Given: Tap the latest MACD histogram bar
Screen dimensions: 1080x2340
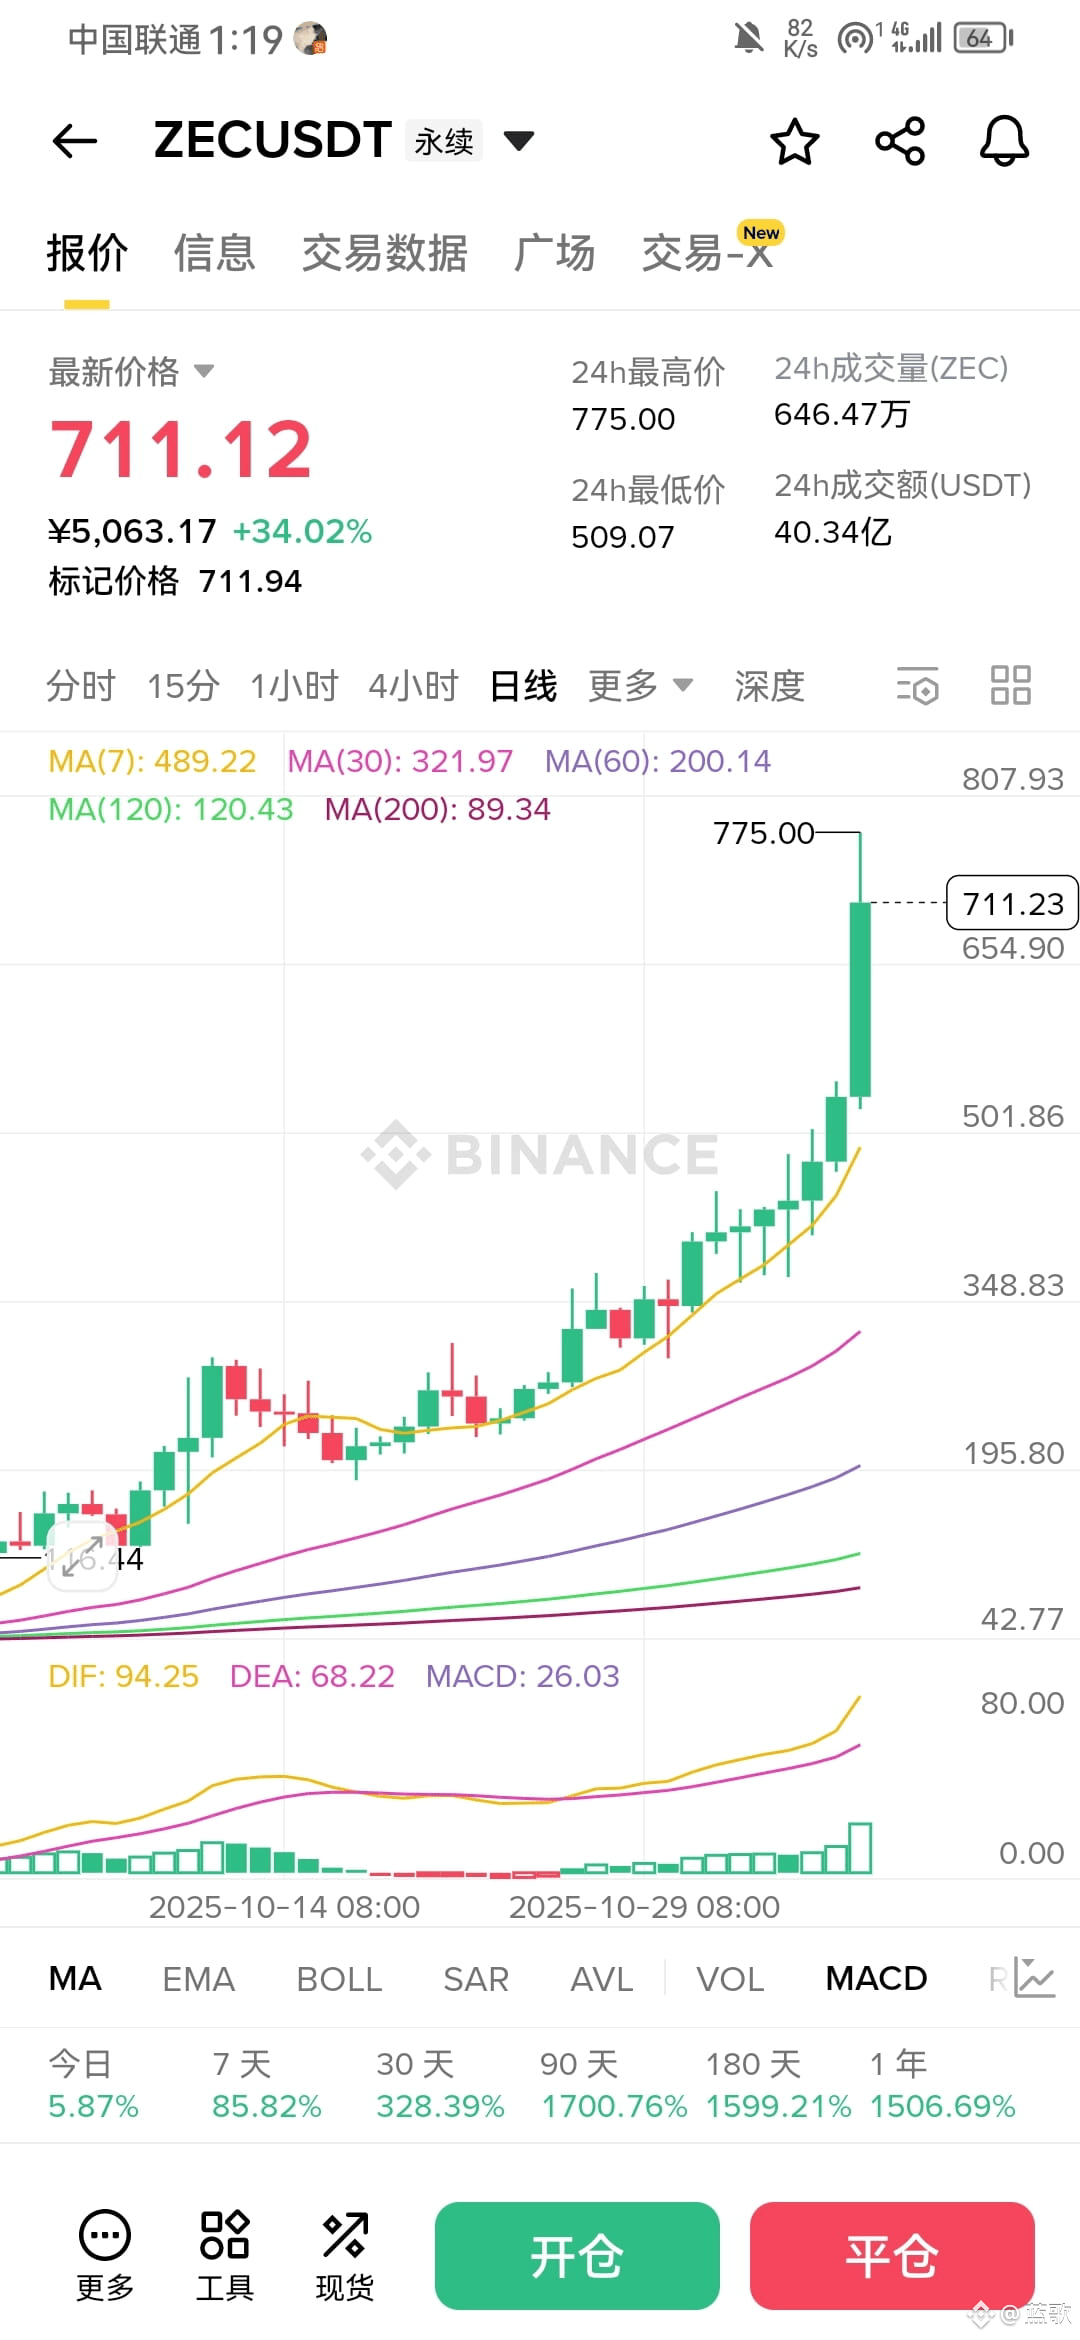Looking at the screenshot, I should [860, 1848].
